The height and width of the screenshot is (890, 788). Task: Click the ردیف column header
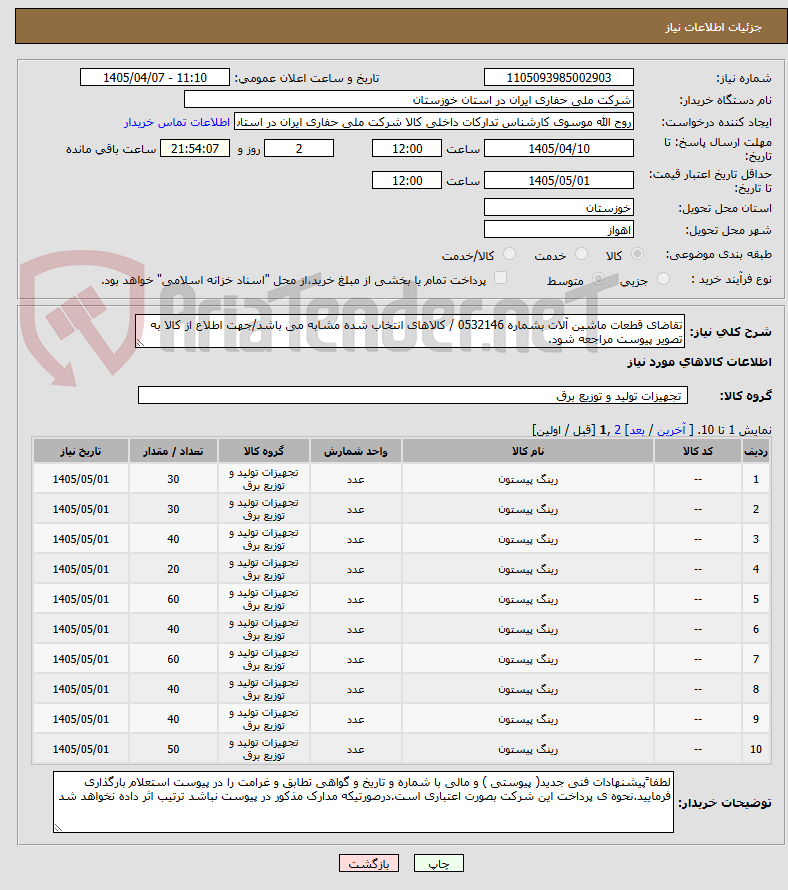tap(756, 451)
